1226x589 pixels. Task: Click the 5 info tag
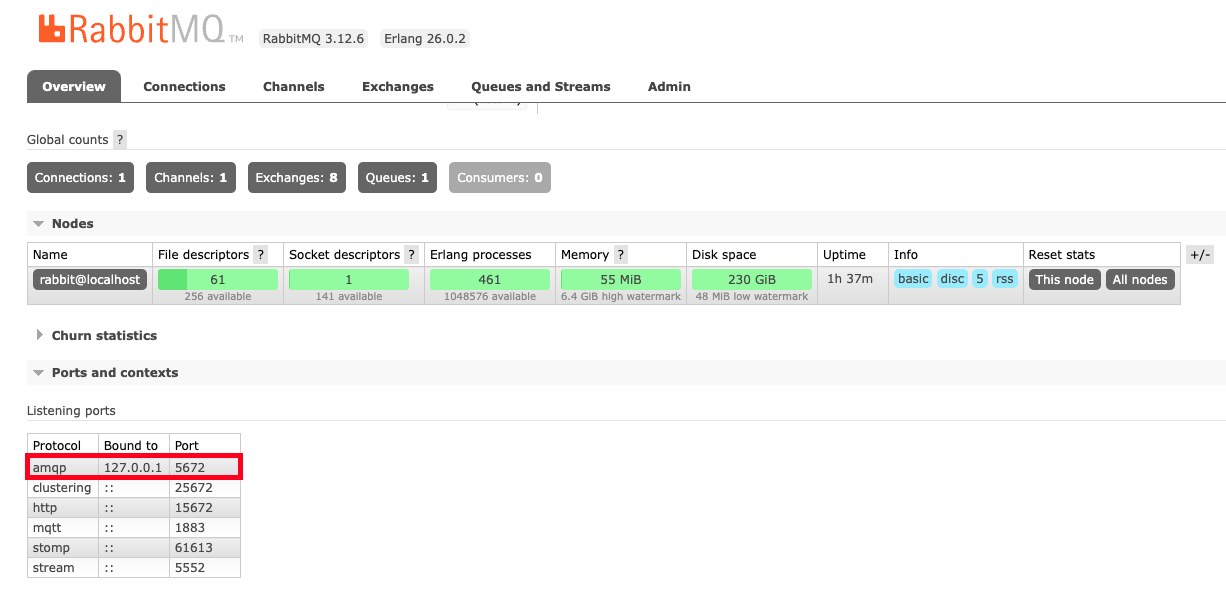[980, 279]
